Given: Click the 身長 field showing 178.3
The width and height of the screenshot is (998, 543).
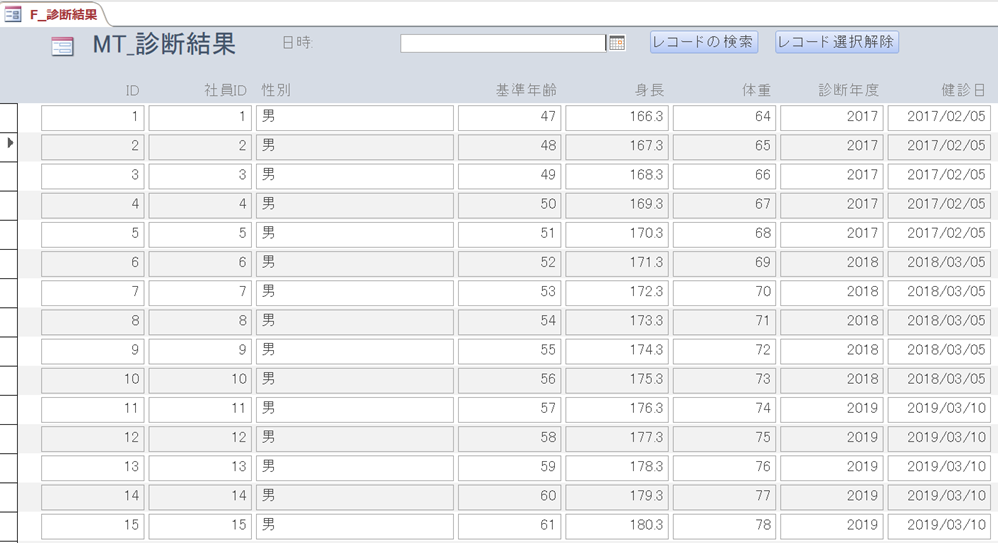Looking at the screenshot, I should 615,466.
